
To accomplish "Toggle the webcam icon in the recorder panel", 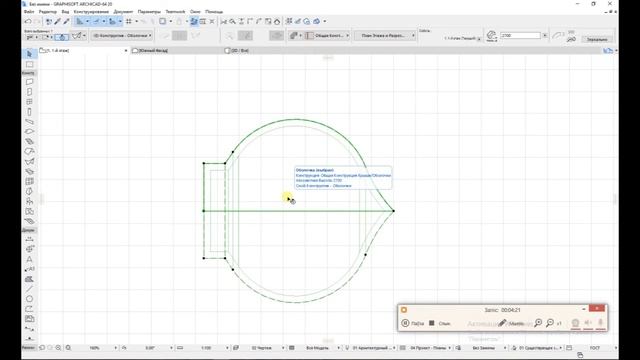I will [575, 323].
